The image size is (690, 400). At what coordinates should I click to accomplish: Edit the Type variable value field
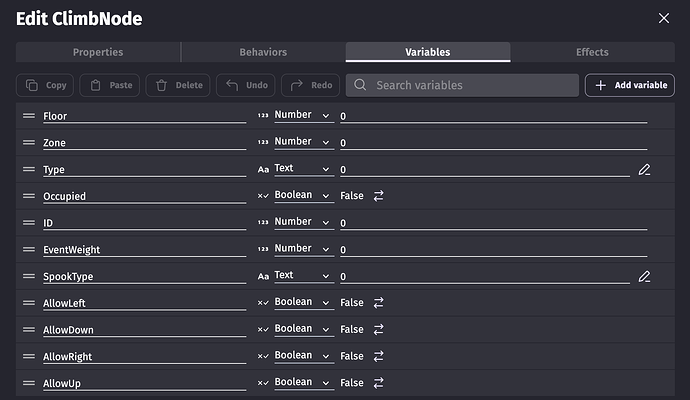[484, 169]
